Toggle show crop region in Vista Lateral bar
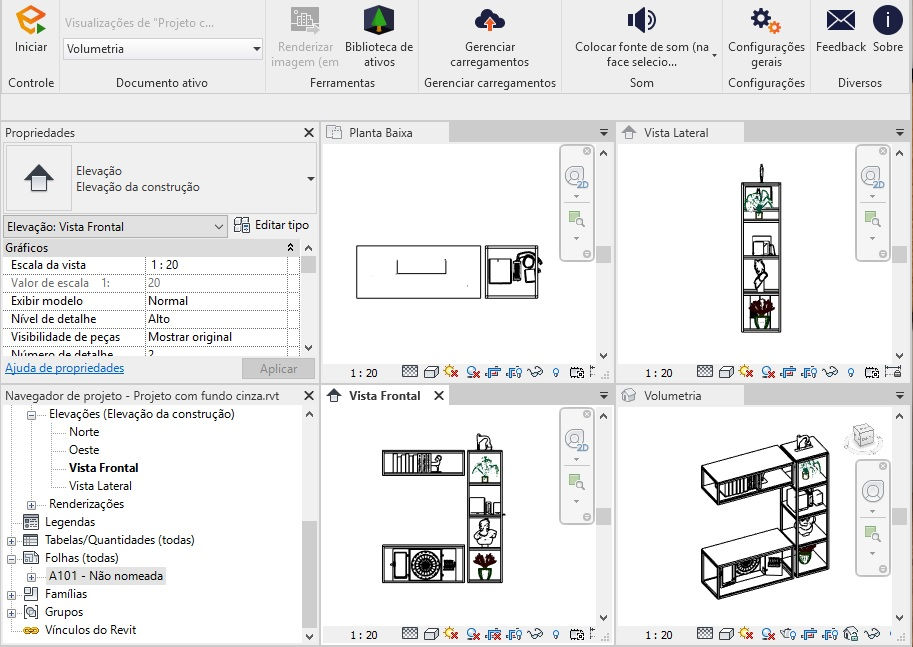 (809, 372)
